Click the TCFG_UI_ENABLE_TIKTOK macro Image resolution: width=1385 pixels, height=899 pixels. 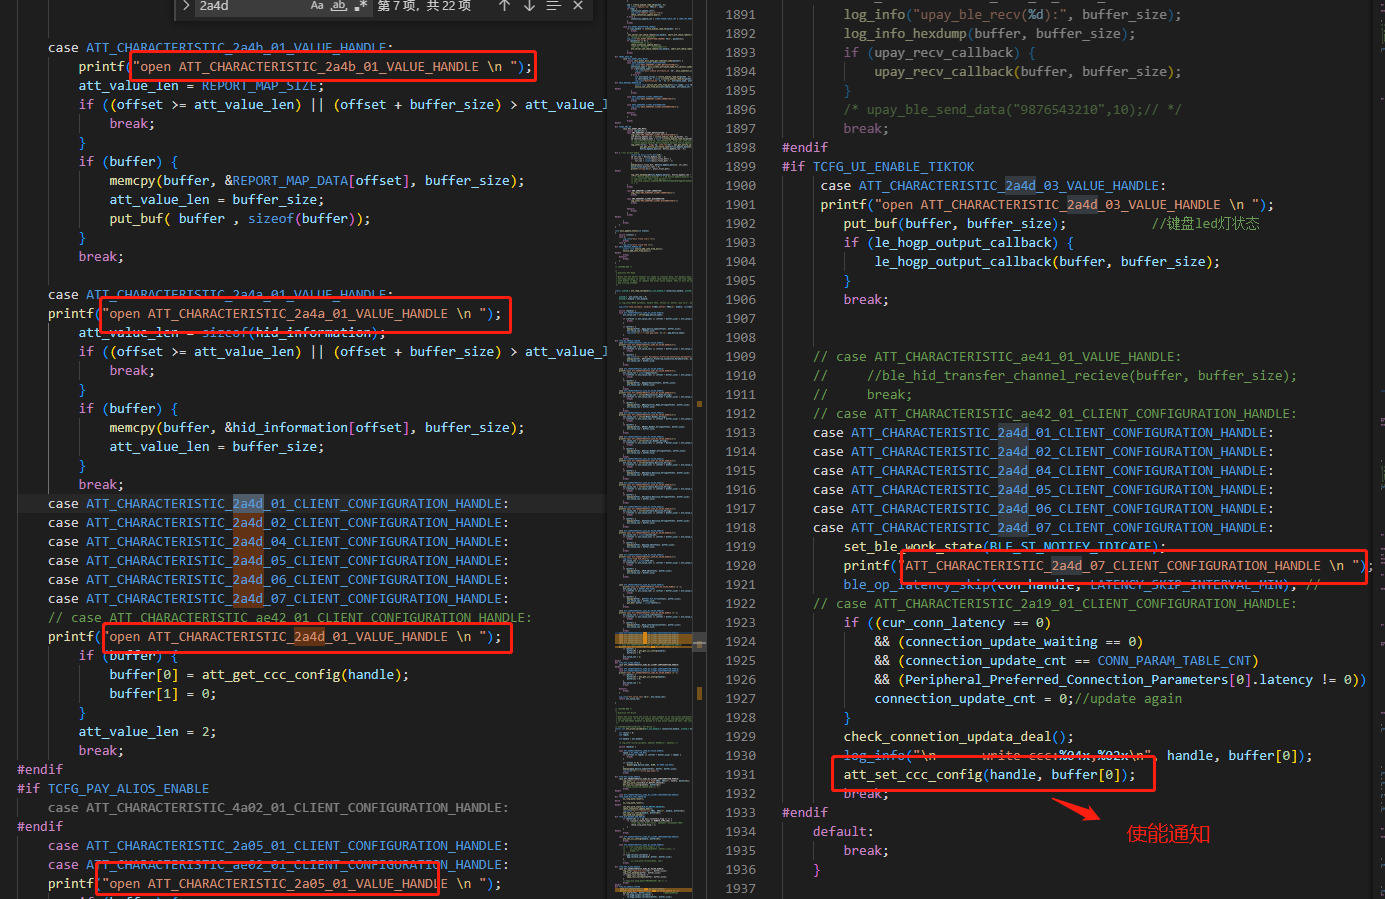click(x=893, y=166)
